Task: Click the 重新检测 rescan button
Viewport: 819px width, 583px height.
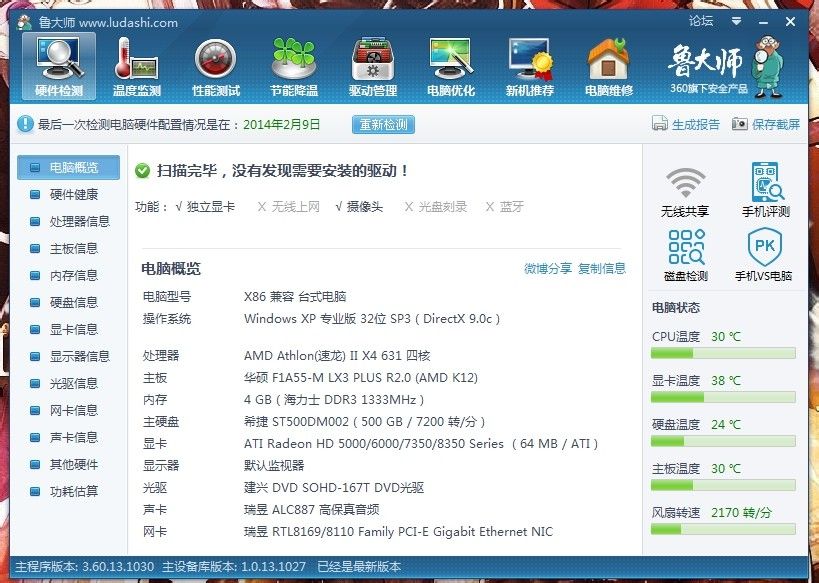Action: coord(383,125)
